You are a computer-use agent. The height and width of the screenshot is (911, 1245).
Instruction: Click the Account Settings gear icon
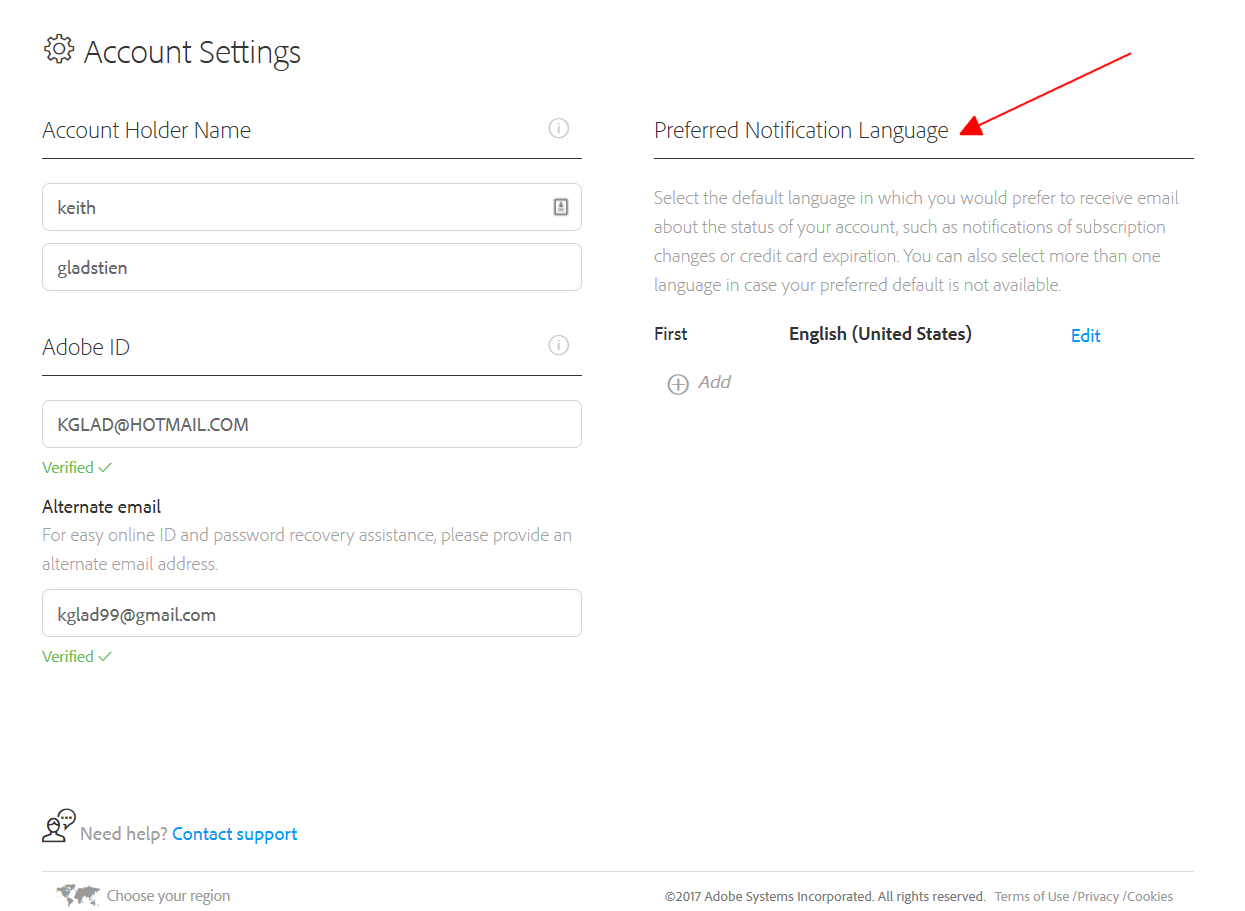tap(59, 49)
